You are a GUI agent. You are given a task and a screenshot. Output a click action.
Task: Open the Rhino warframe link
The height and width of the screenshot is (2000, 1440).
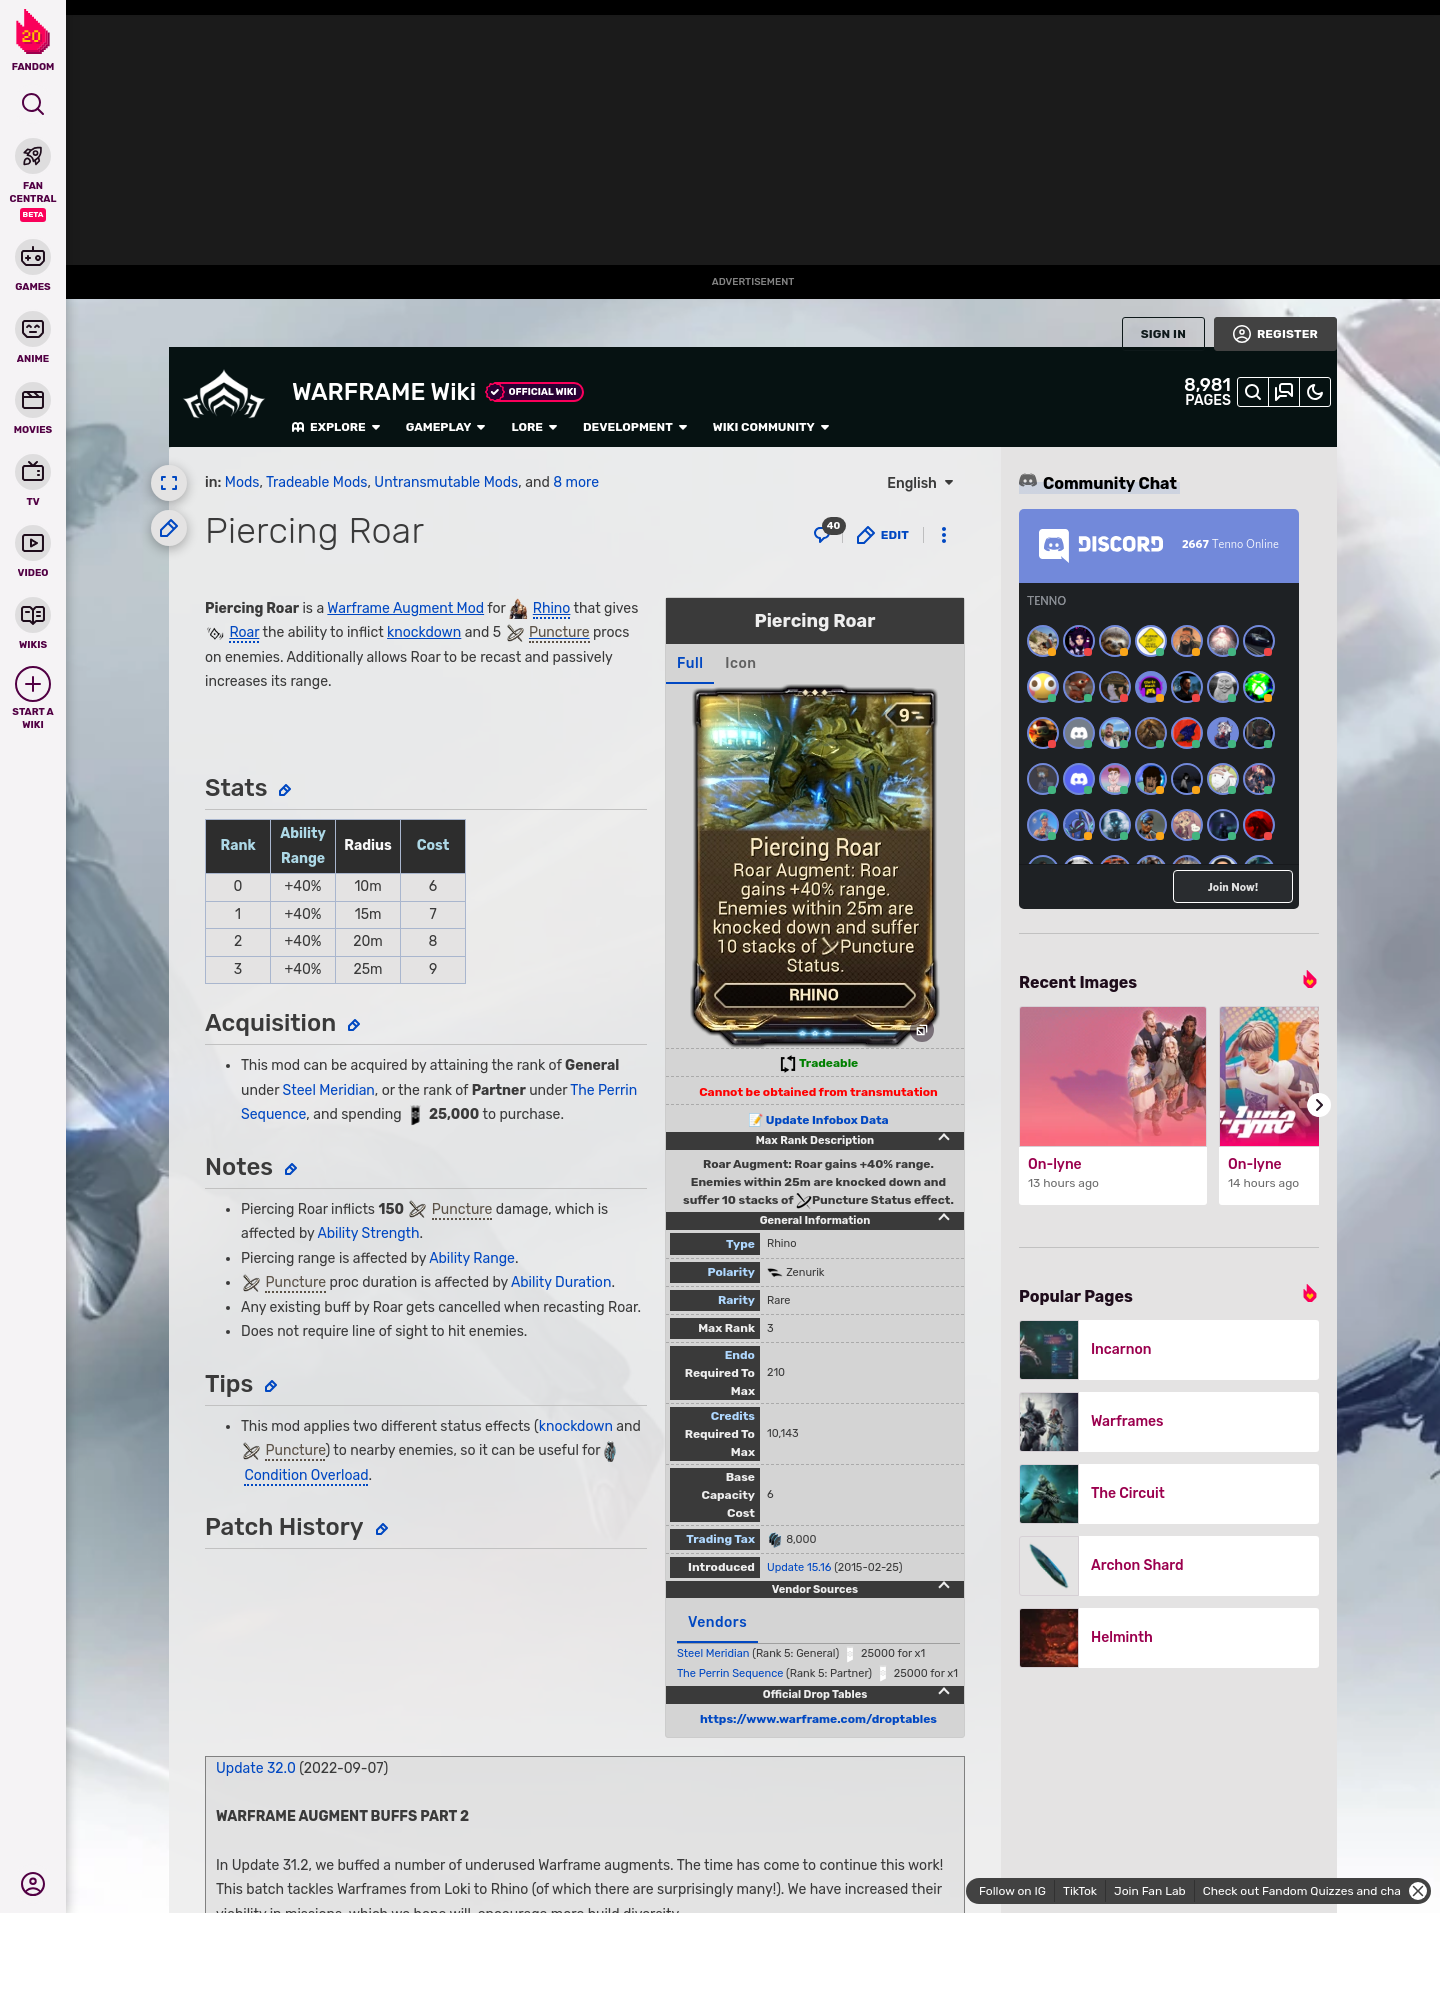click(x=551, y=608)
